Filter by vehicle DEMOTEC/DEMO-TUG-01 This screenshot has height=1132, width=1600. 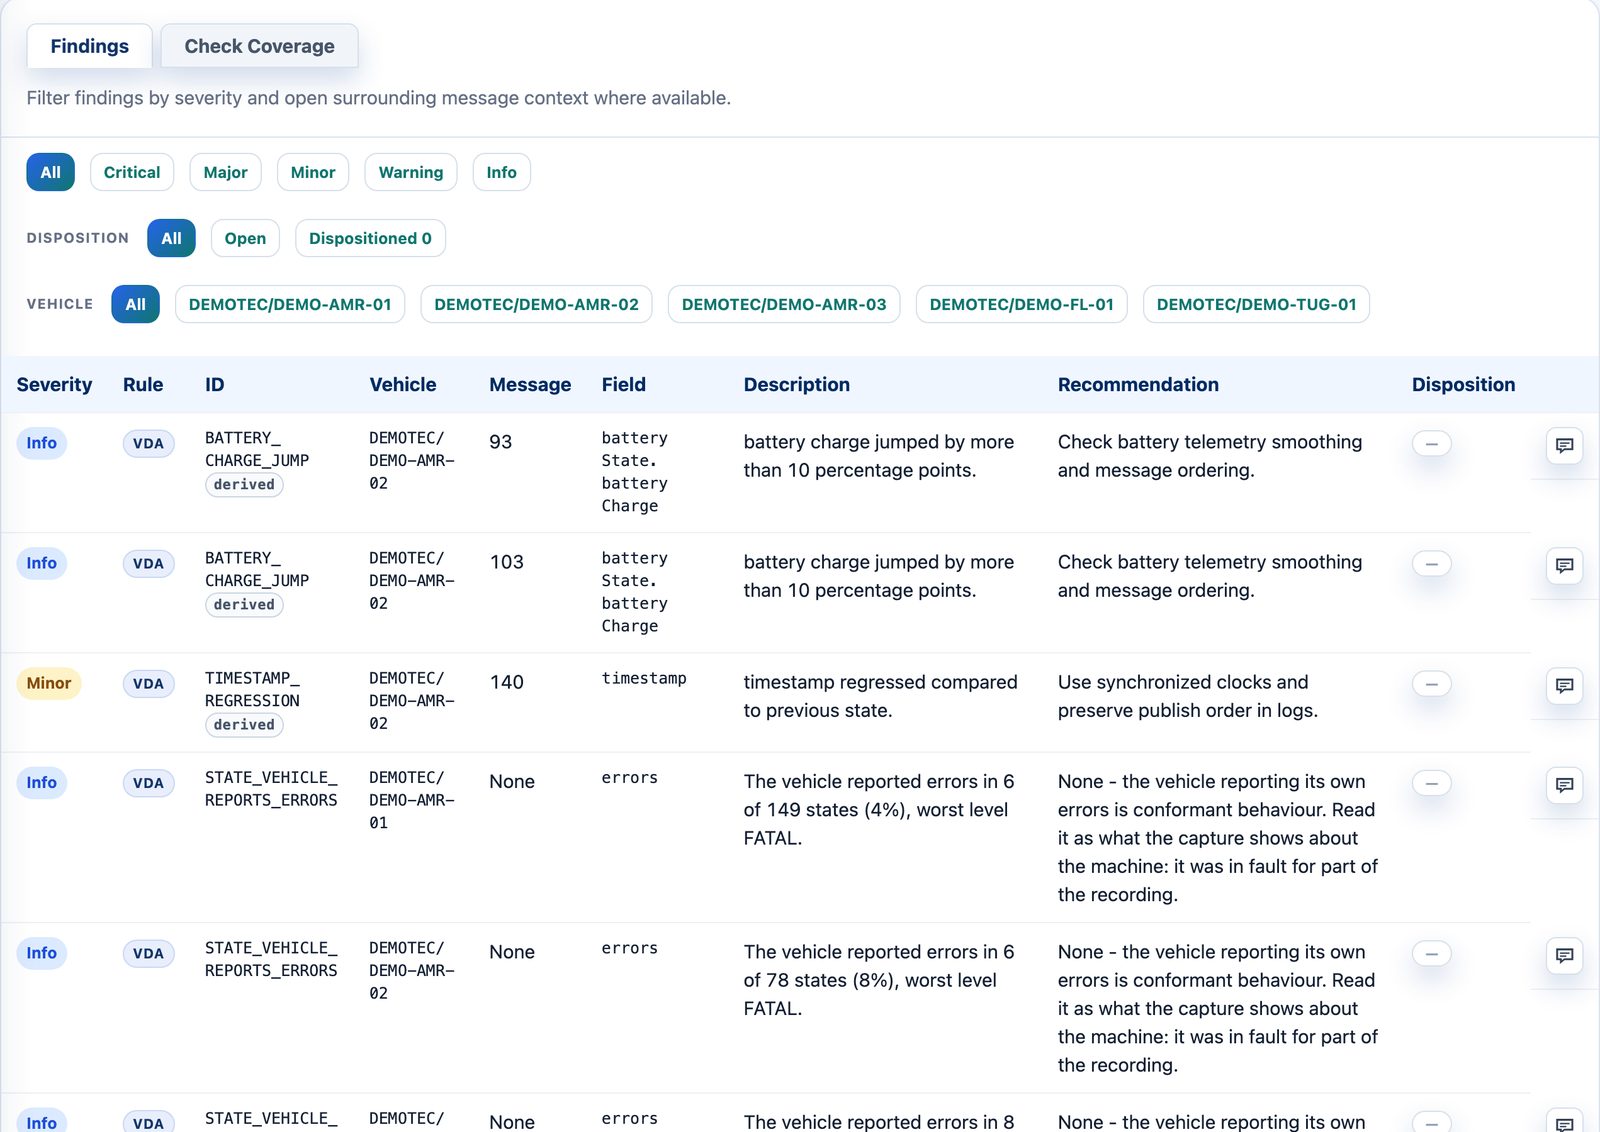(1256, 304)
